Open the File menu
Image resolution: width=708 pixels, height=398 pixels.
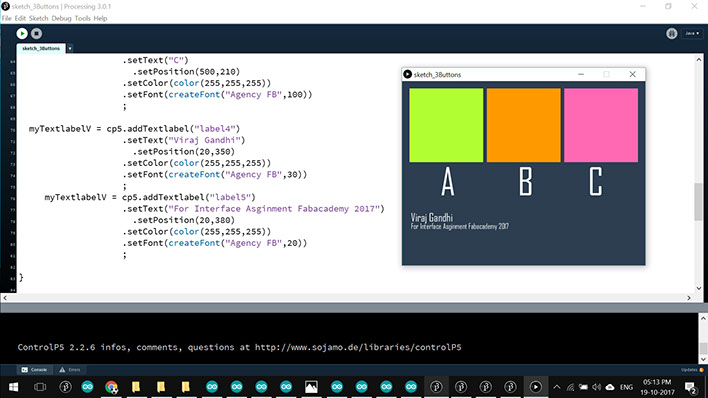coord(6,19)
